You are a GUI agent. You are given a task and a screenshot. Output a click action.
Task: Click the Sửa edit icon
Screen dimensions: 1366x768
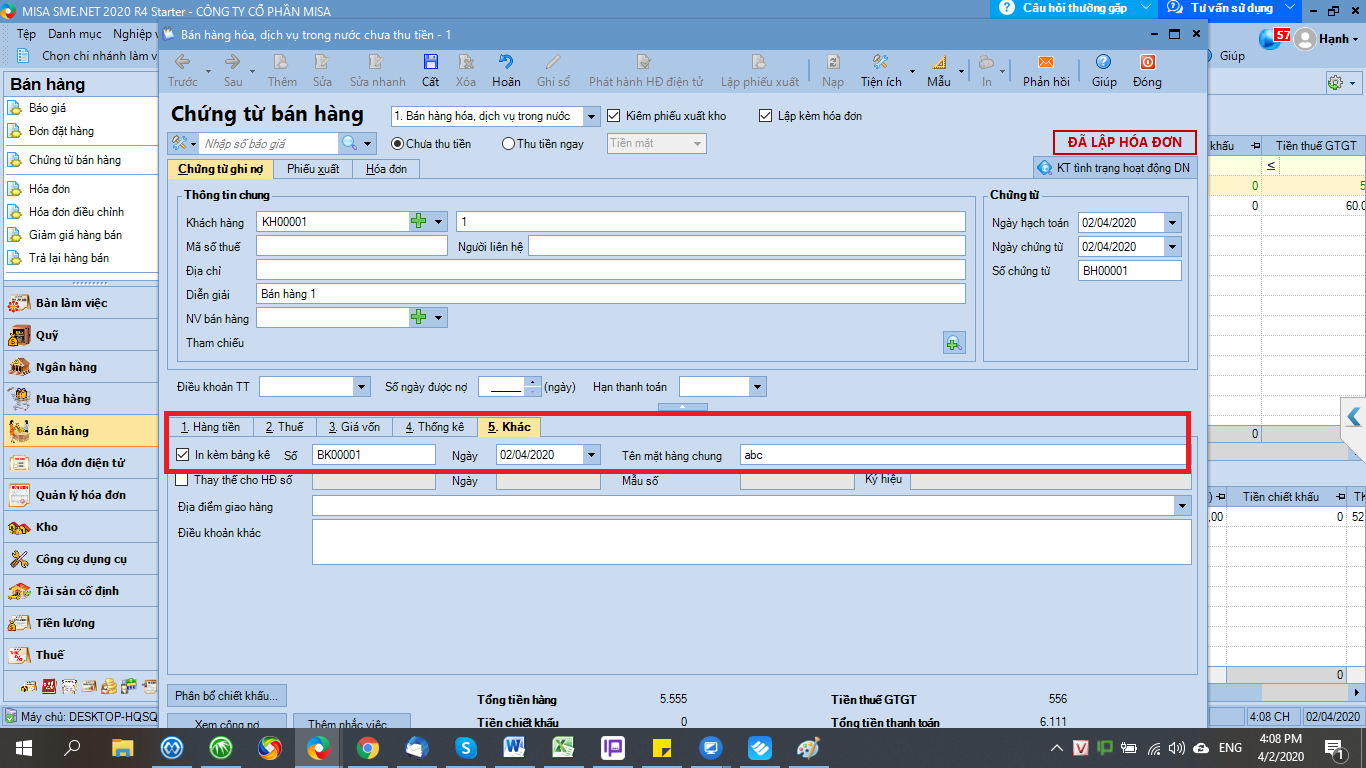point(322,70)
